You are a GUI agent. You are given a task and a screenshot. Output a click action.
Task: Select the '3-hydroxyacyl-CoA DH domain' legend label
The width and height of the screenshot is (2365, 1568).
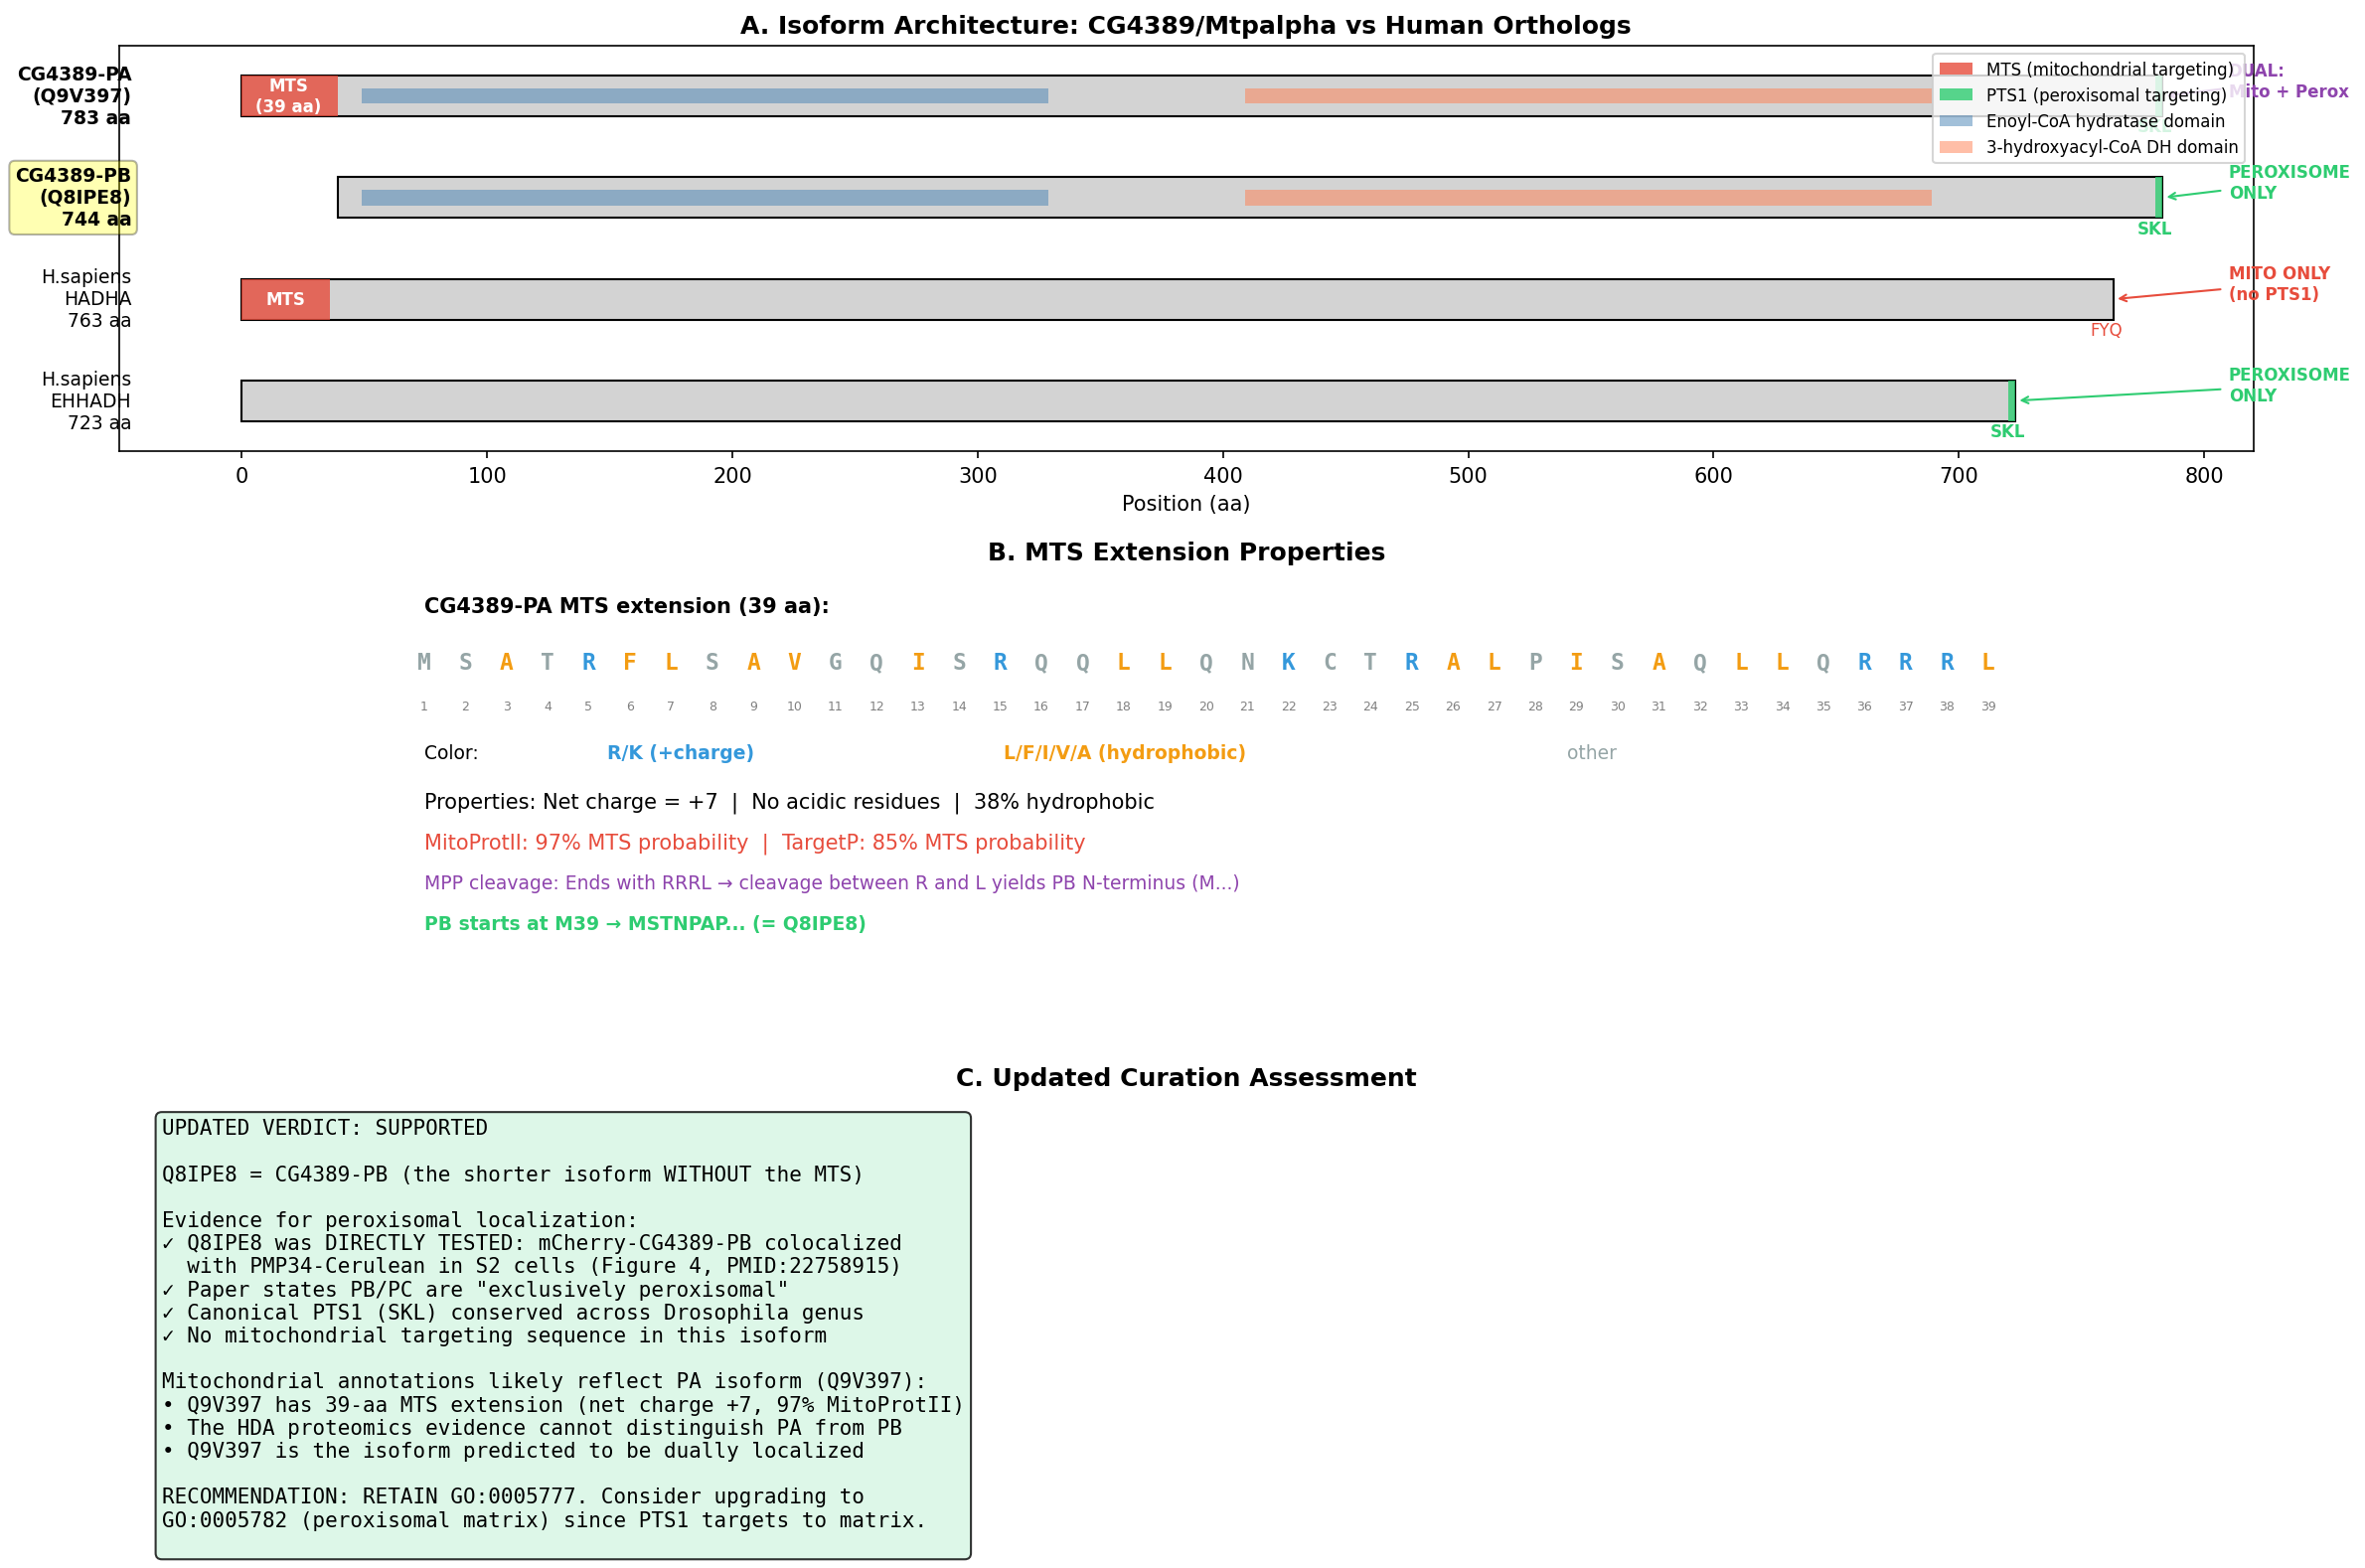pyautogui.click(x=2112, y=148)
